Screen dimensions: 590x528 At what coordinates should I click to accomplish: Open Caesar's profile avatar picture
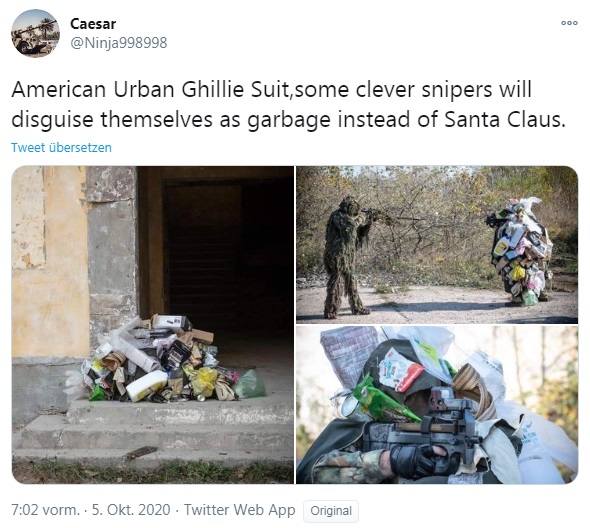point(35,33)
